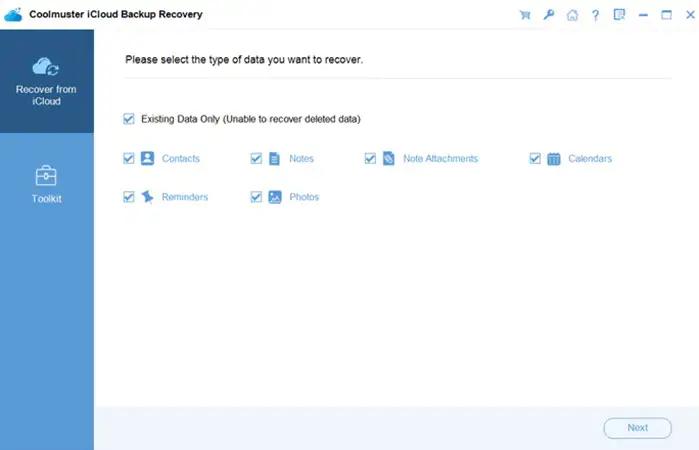Toggle the Contacts checkbox

click(129, 158)
